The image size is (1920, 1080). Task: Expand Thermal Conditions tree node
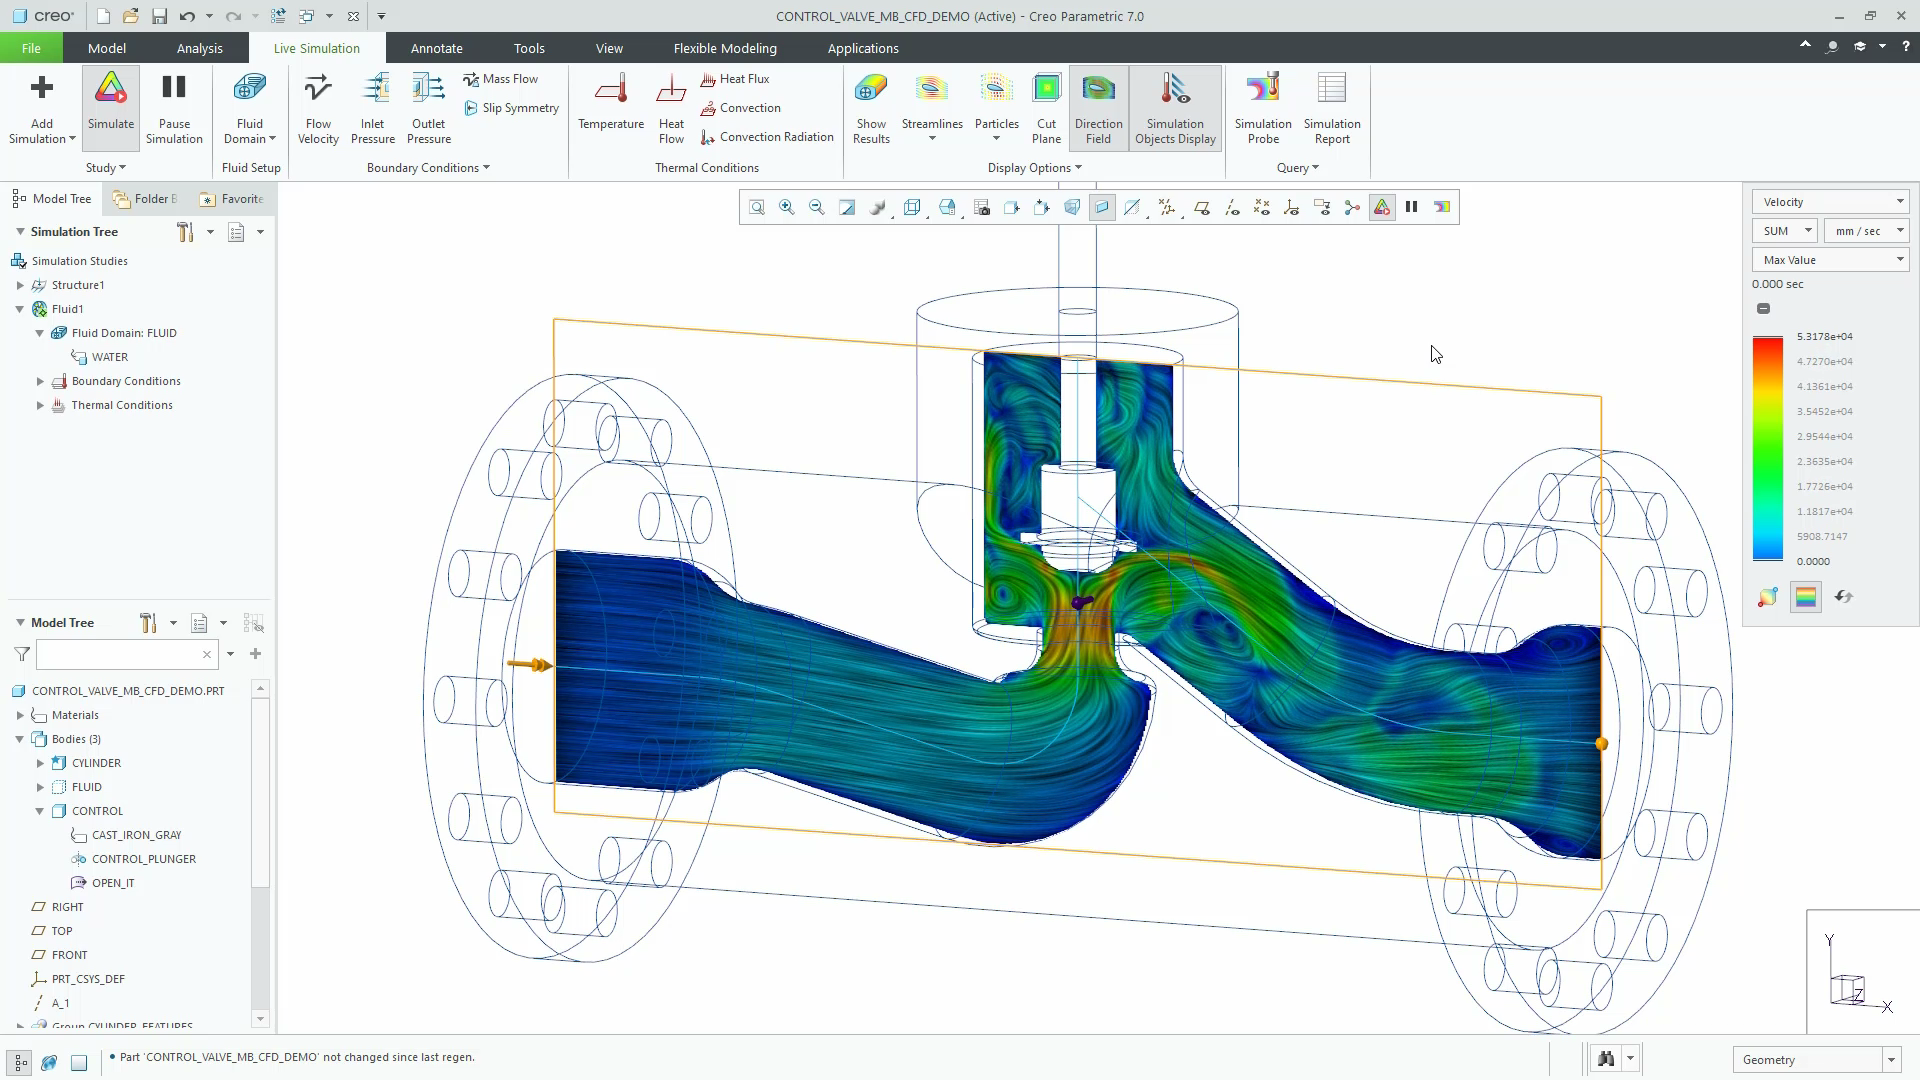(40, 405)
